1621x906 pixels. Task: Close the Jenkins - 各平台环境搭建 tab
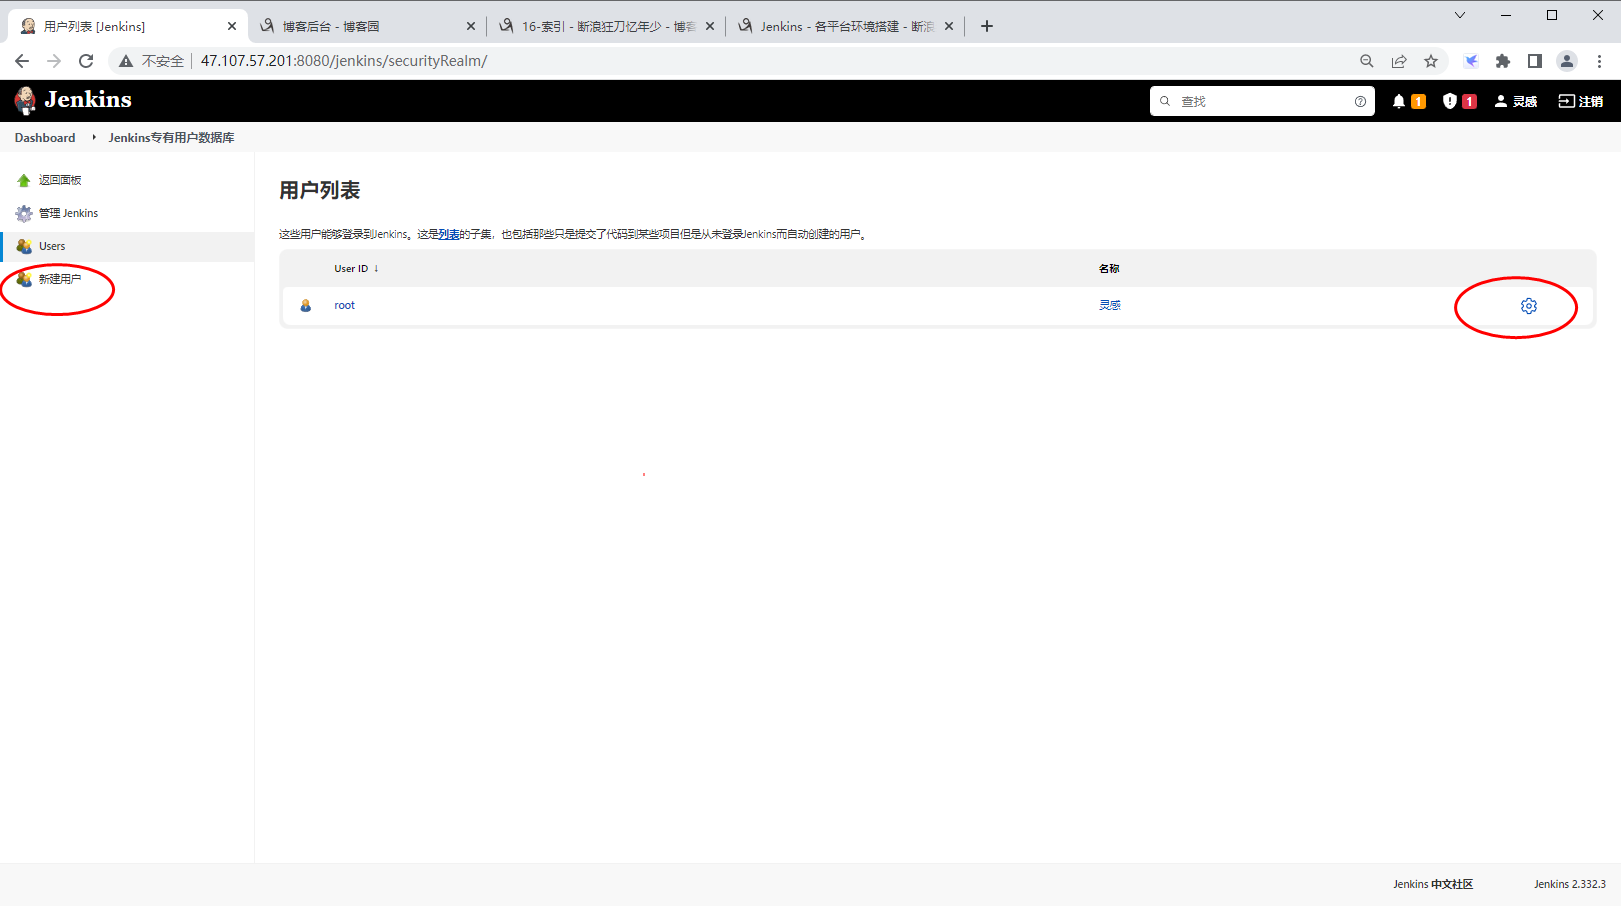[949, 26]
